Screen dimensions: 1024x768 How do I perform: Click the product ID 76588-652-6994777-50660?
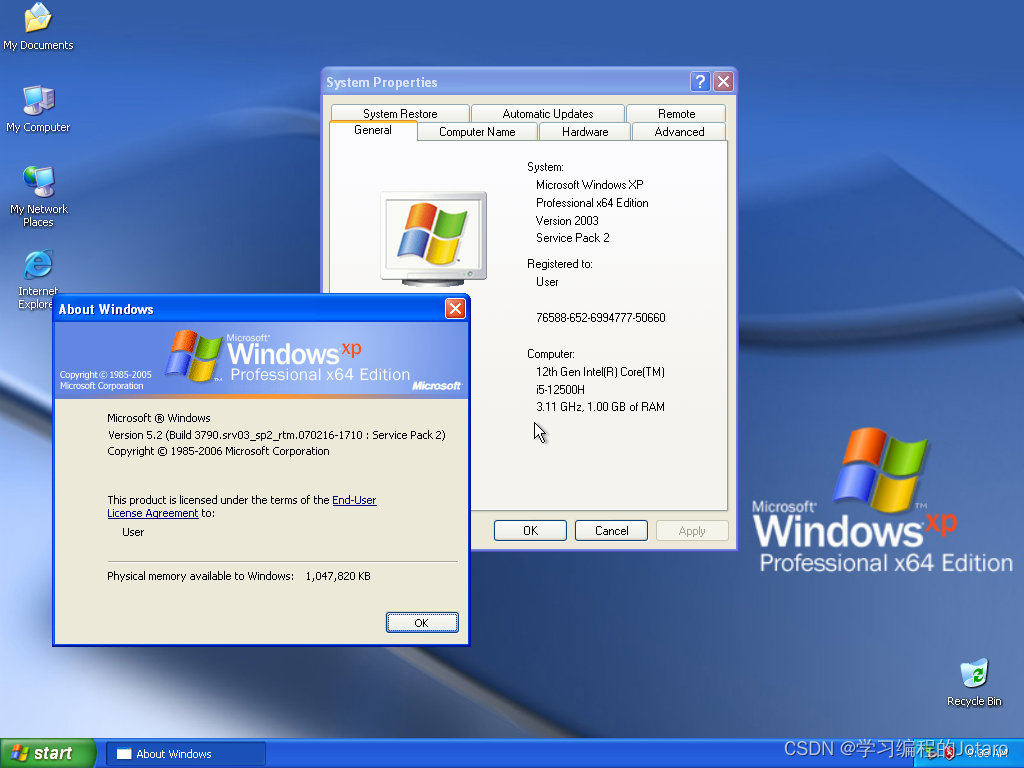click(601, 318)
